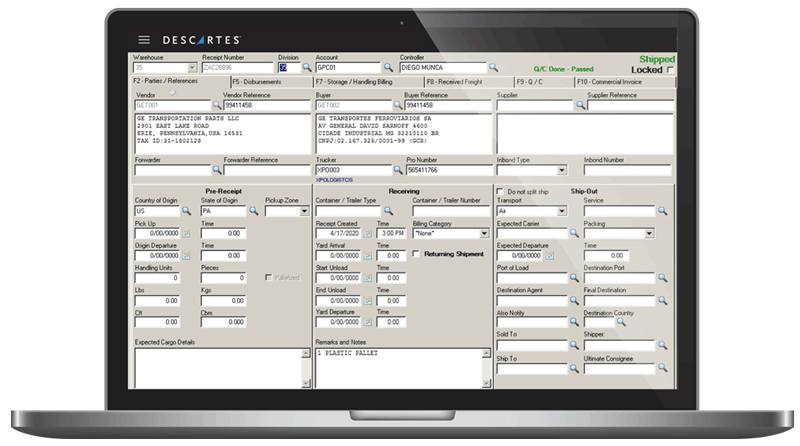800x446 pixels.
Task: Open the Receipt Created calendar picker
Action: (367, 233)
